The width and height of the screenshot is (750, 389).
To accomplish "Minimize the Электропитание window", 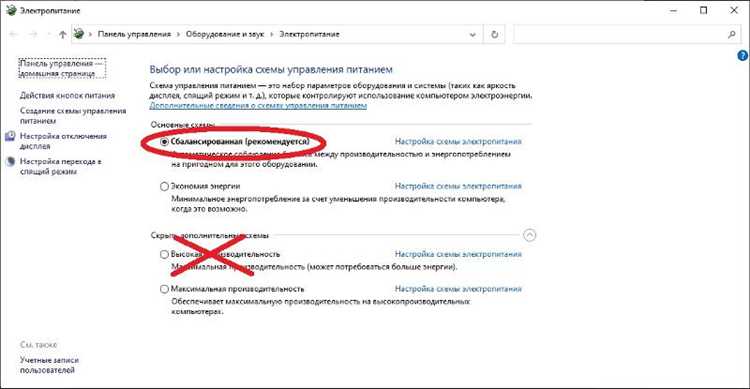I will tap(673, 11).
